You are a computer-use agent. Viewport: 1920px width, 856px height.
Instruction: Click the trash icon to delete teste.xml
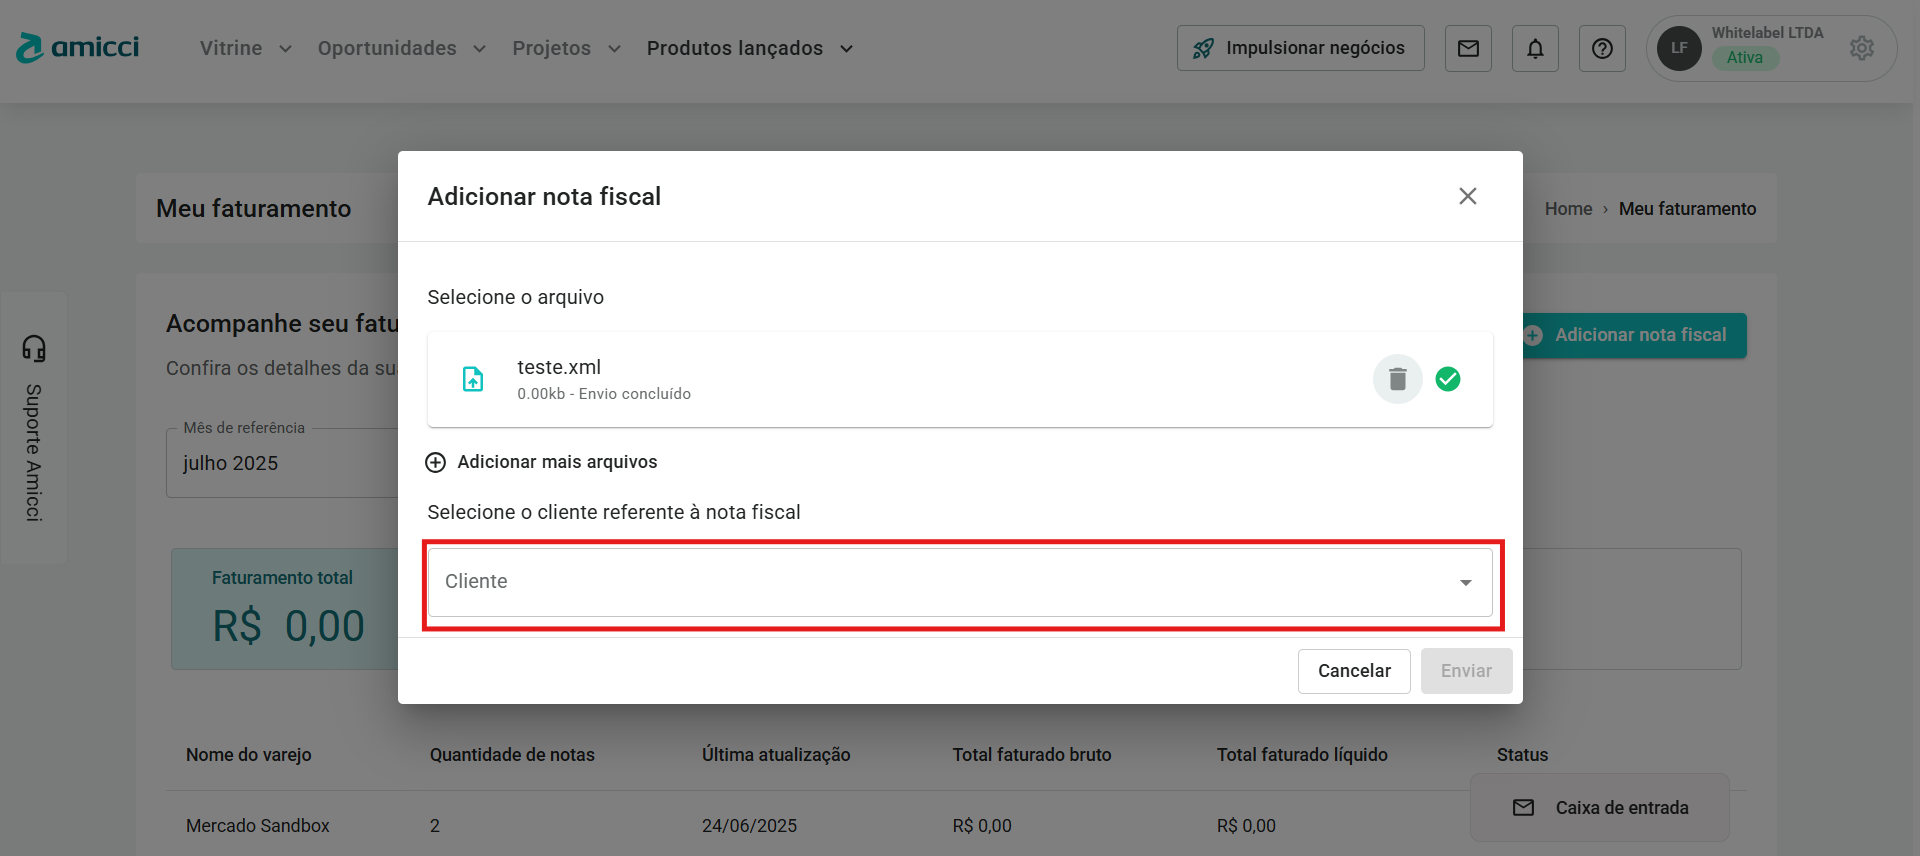(1397, 379)
